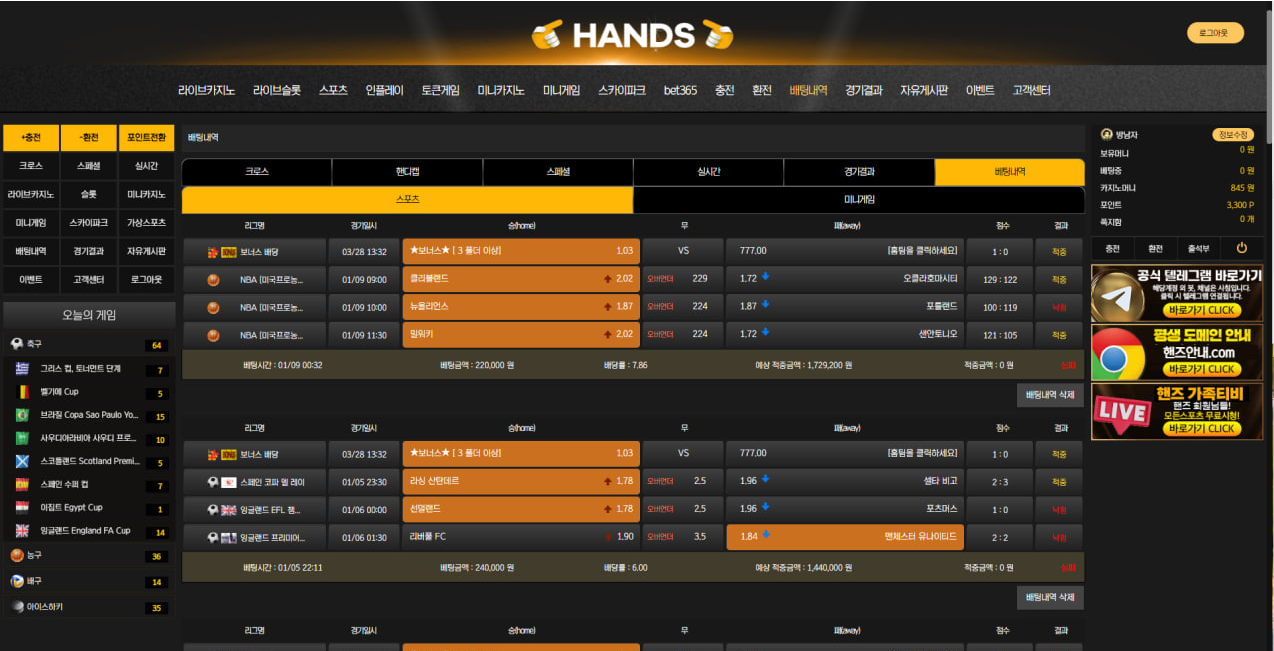The width and height of the screenshot is (1274, 651).
Task: Click the soccer ball icon next to 축구
Action: pos(17,345)
